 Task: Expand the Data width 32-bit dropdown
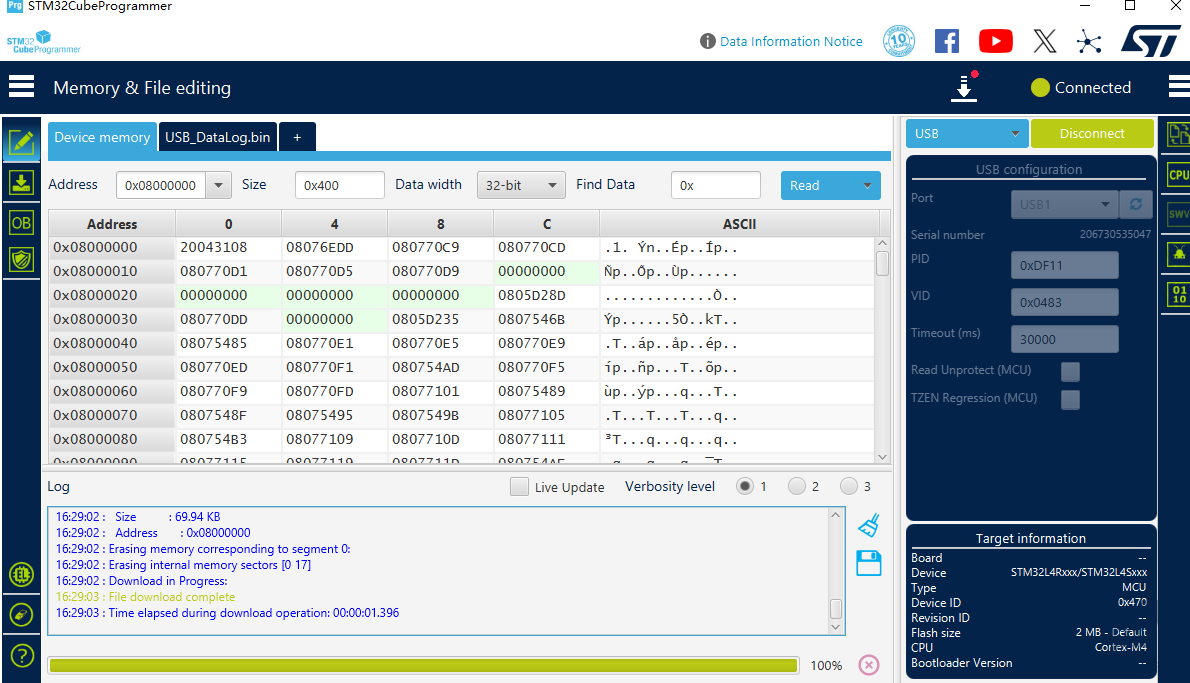click(x=521, y=185)
